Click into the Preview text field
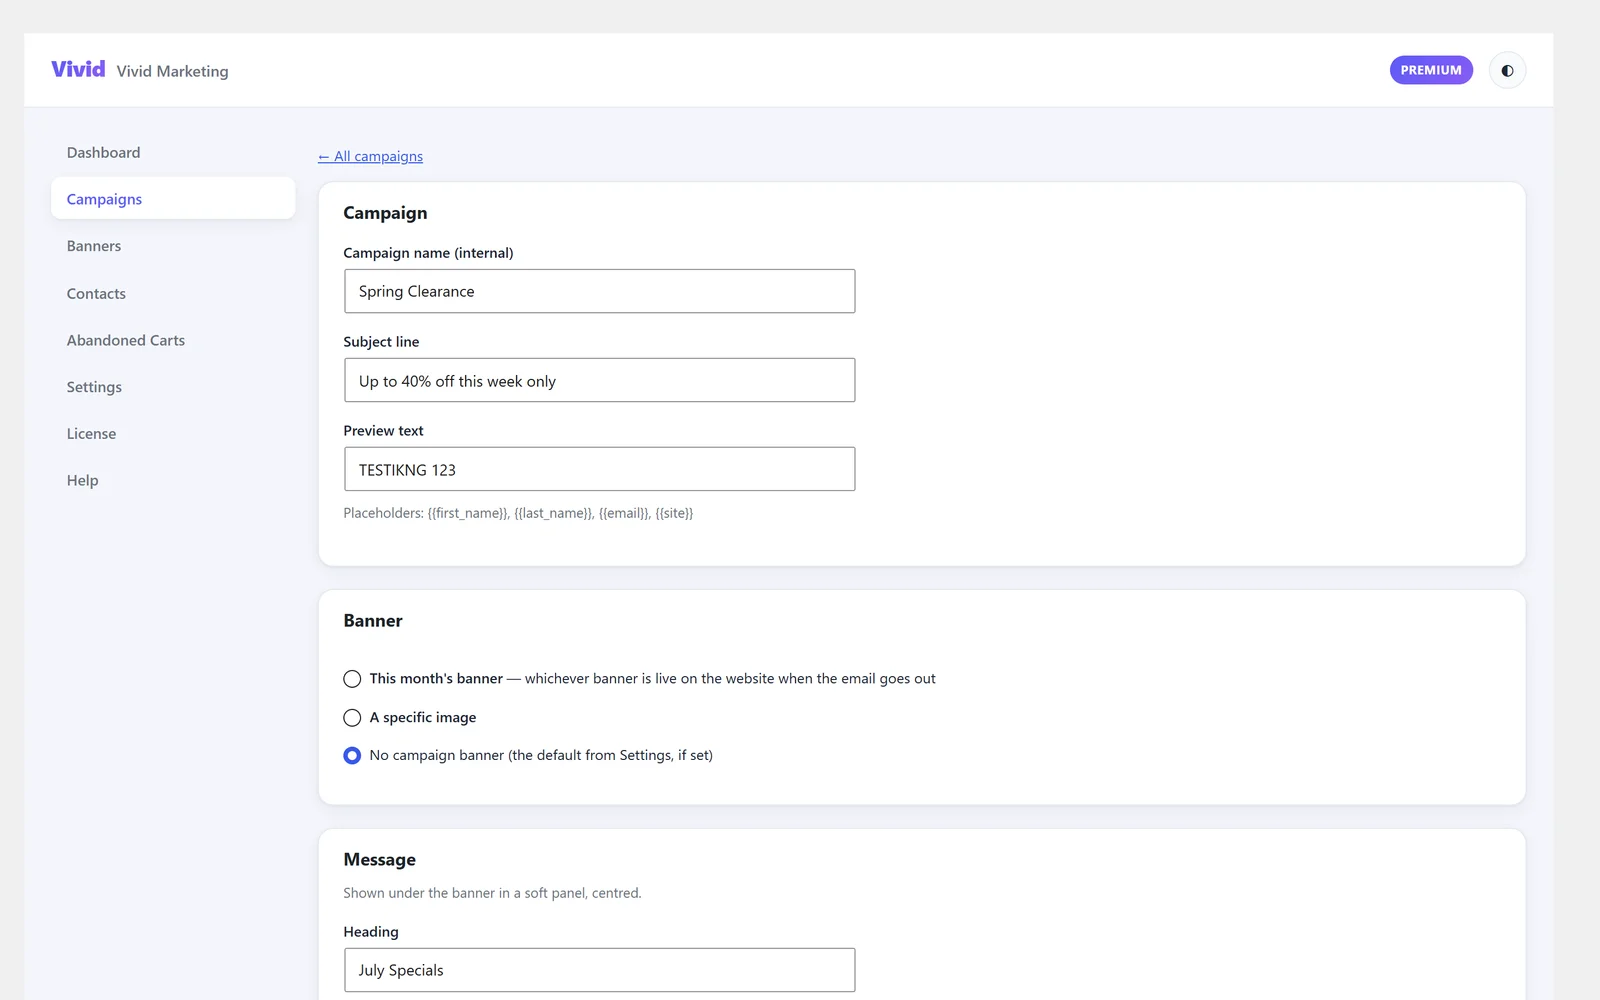This screenshot has height=1000, width=1600. (x=600, y=469)
